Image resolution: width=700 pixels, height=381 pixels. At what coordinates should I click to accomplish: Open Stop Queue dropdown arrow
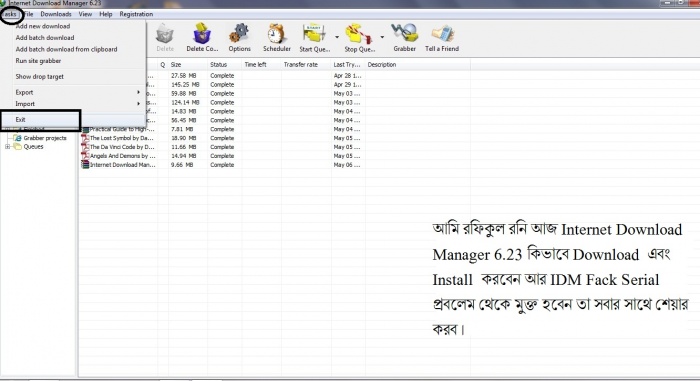coord(382,37)
